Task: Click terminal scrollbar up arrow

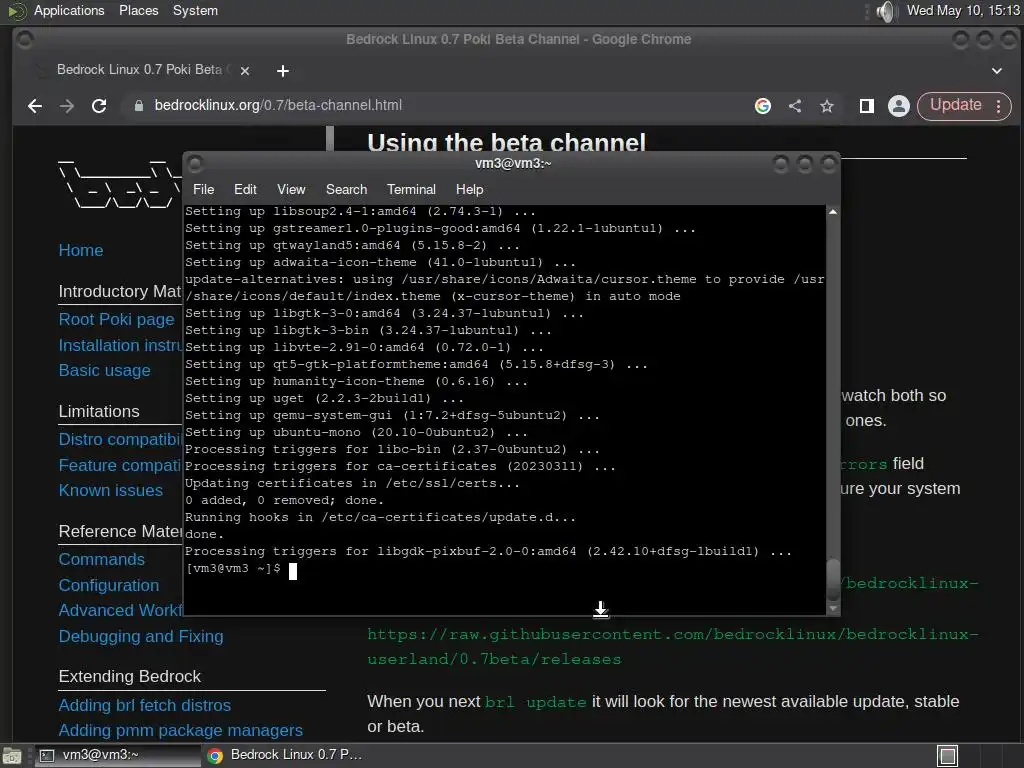Action: (833, 212)
